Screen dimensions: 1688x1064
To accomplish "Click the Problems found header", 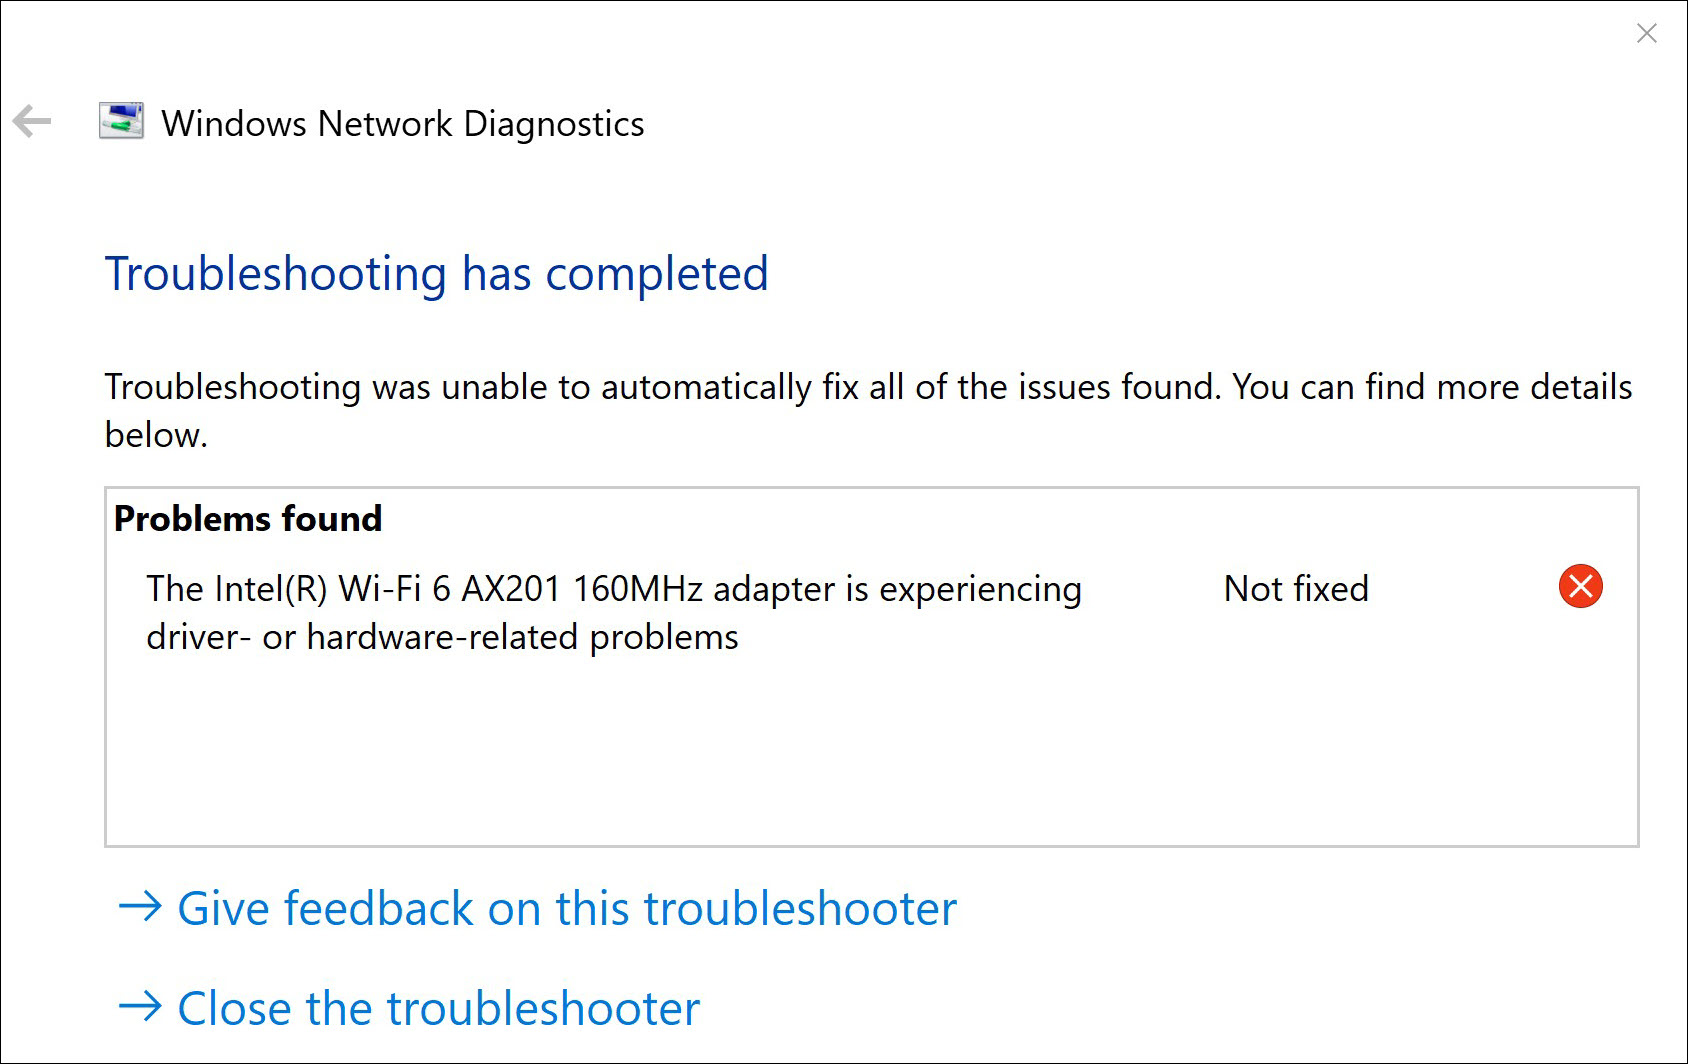I will 248,519.
